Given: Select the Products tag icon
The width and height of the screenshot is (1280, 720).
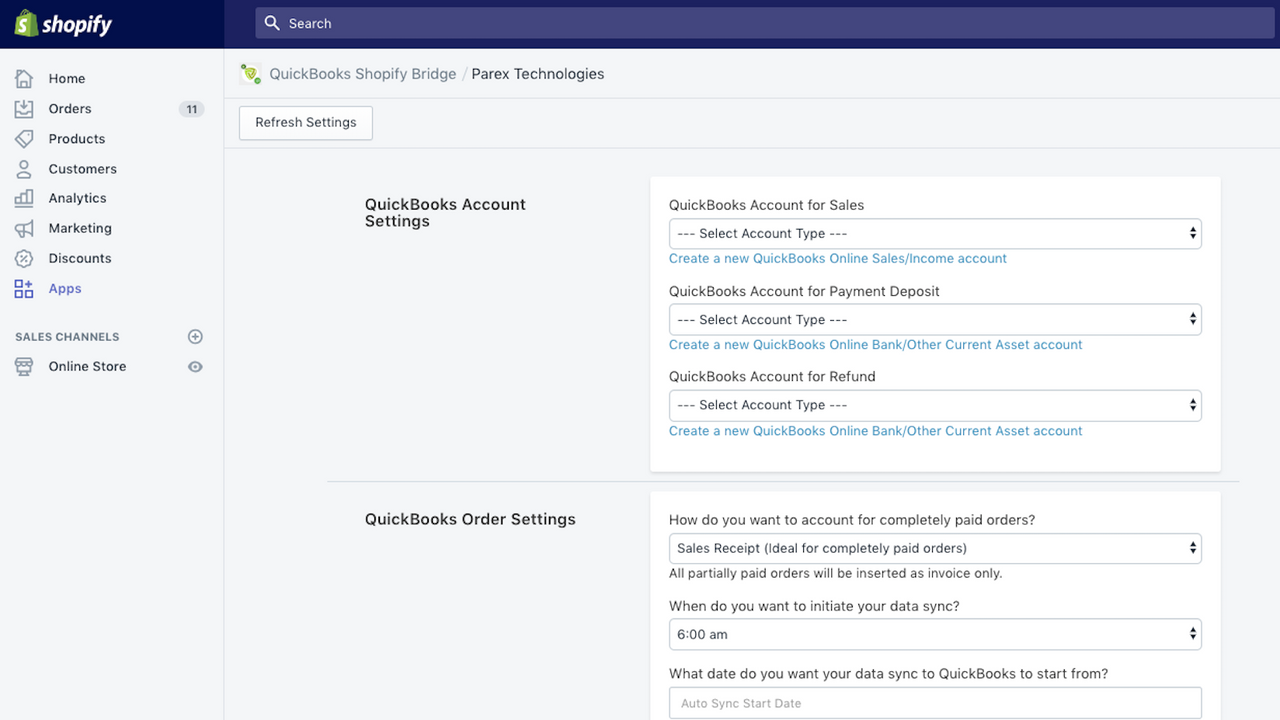Looking at the screenshot, I should (x=24, y=139).
